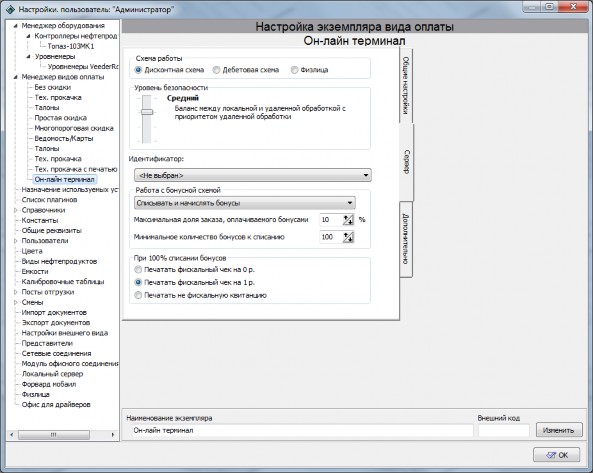
Task: Click the Изменить button
Action: [x=559, y=430]
